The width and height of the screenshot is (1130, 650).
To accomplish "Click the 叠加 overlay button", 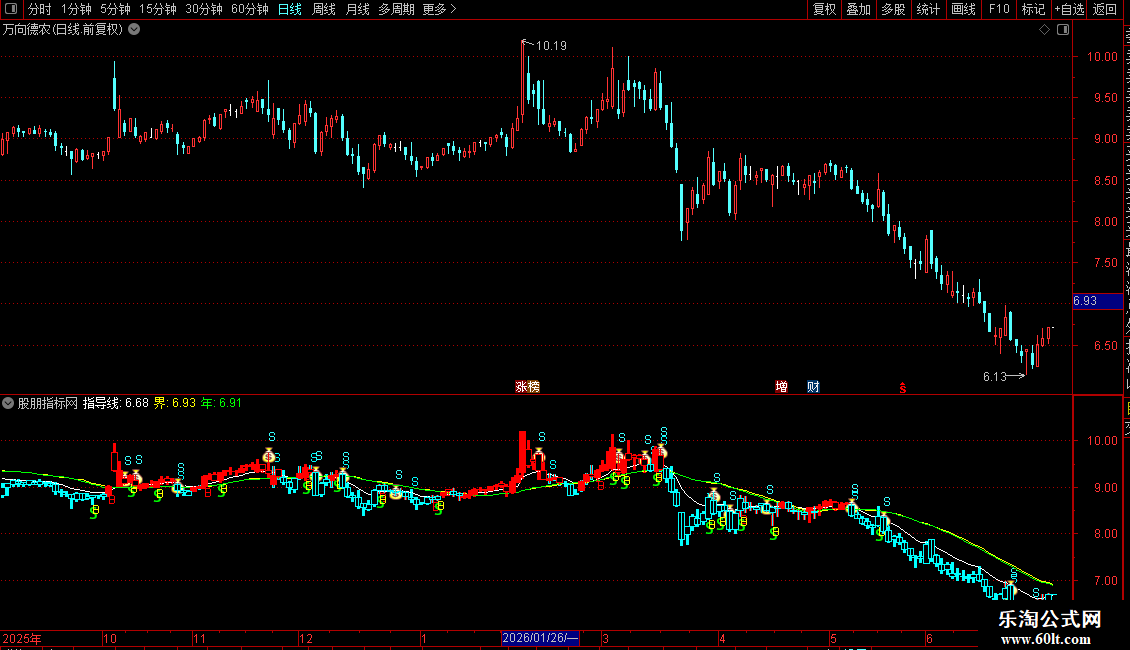I will (x=858, y=9).
